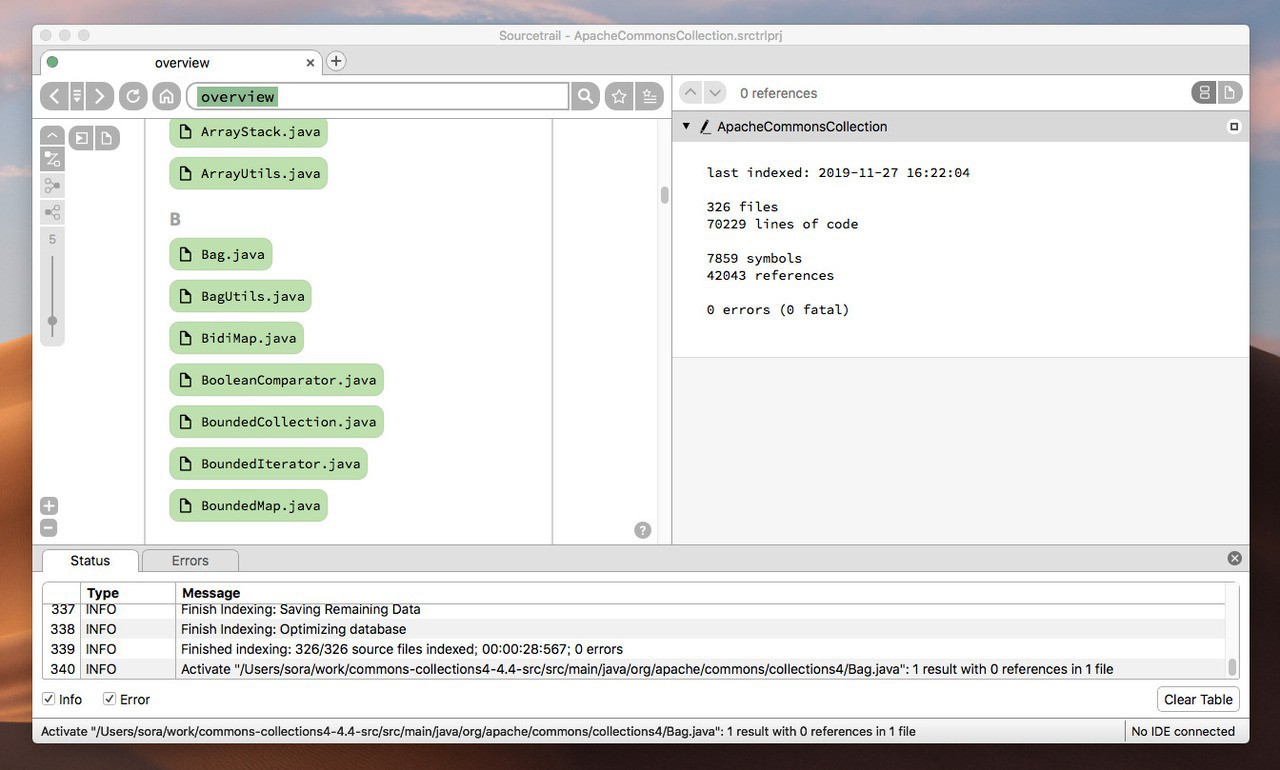The image size is (1280, 770).
Task: Zoom out of the graph
Action: [x=49, y=527]
